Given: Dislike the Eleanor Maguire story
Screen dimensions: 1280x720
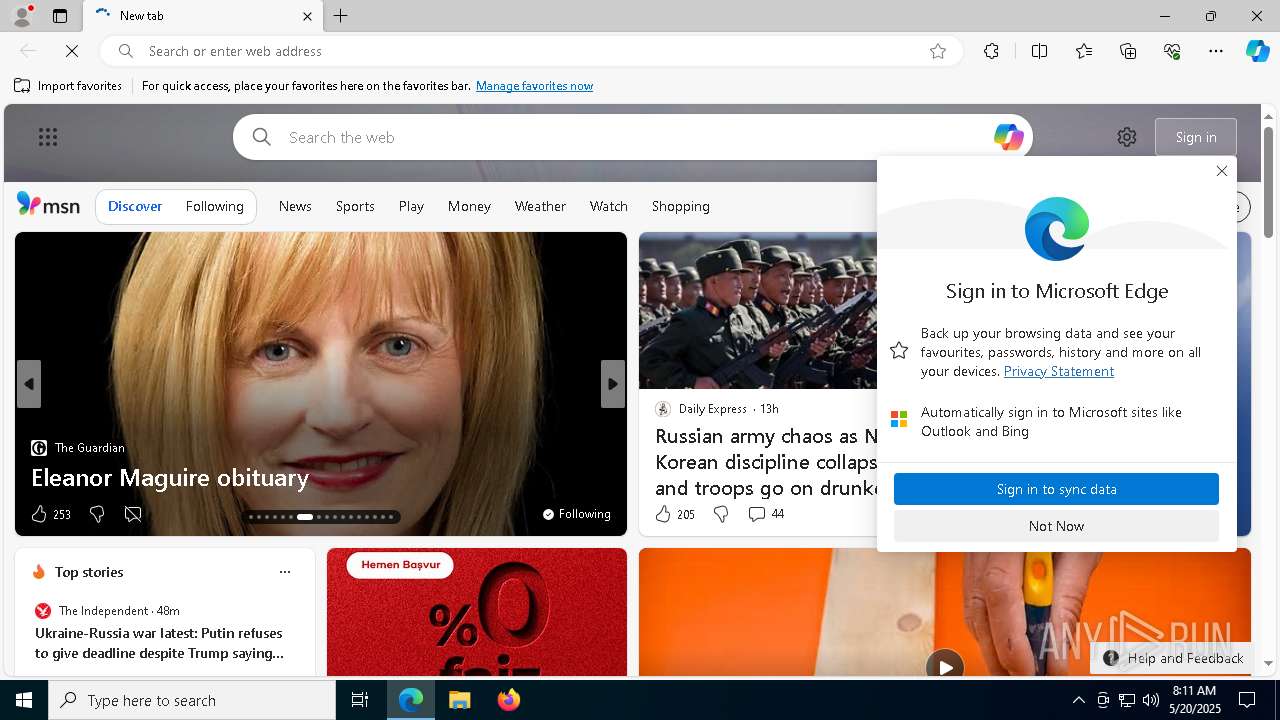Looking at the screenshot, I should click(97, 514).
